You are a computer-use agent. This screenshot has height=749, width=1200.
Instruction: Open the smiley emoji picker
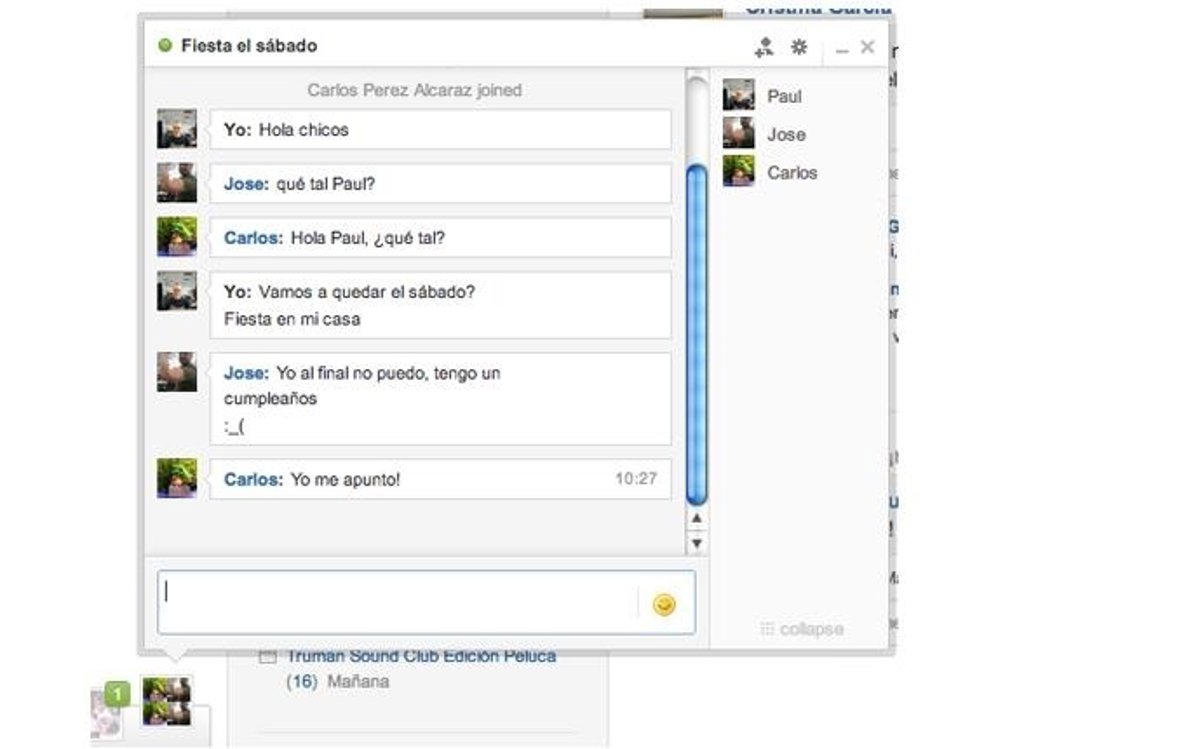(664, 605)
